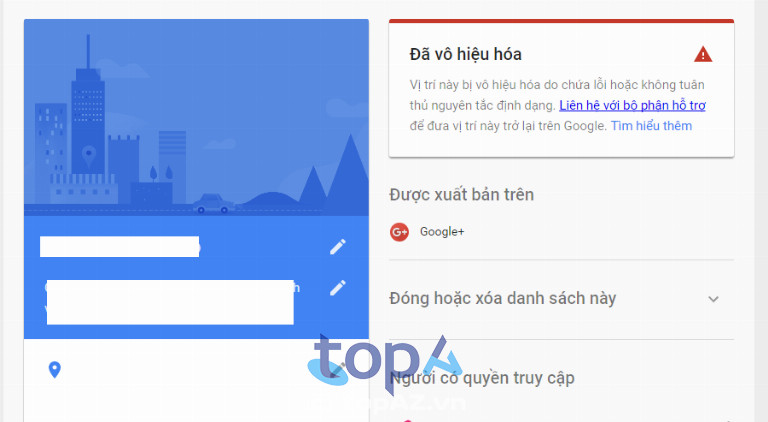This screenshot has width=768, height=422.
Task: Expand the chevron beside "Đóng hoặc xóa danh sách này"
Action: 714,299
